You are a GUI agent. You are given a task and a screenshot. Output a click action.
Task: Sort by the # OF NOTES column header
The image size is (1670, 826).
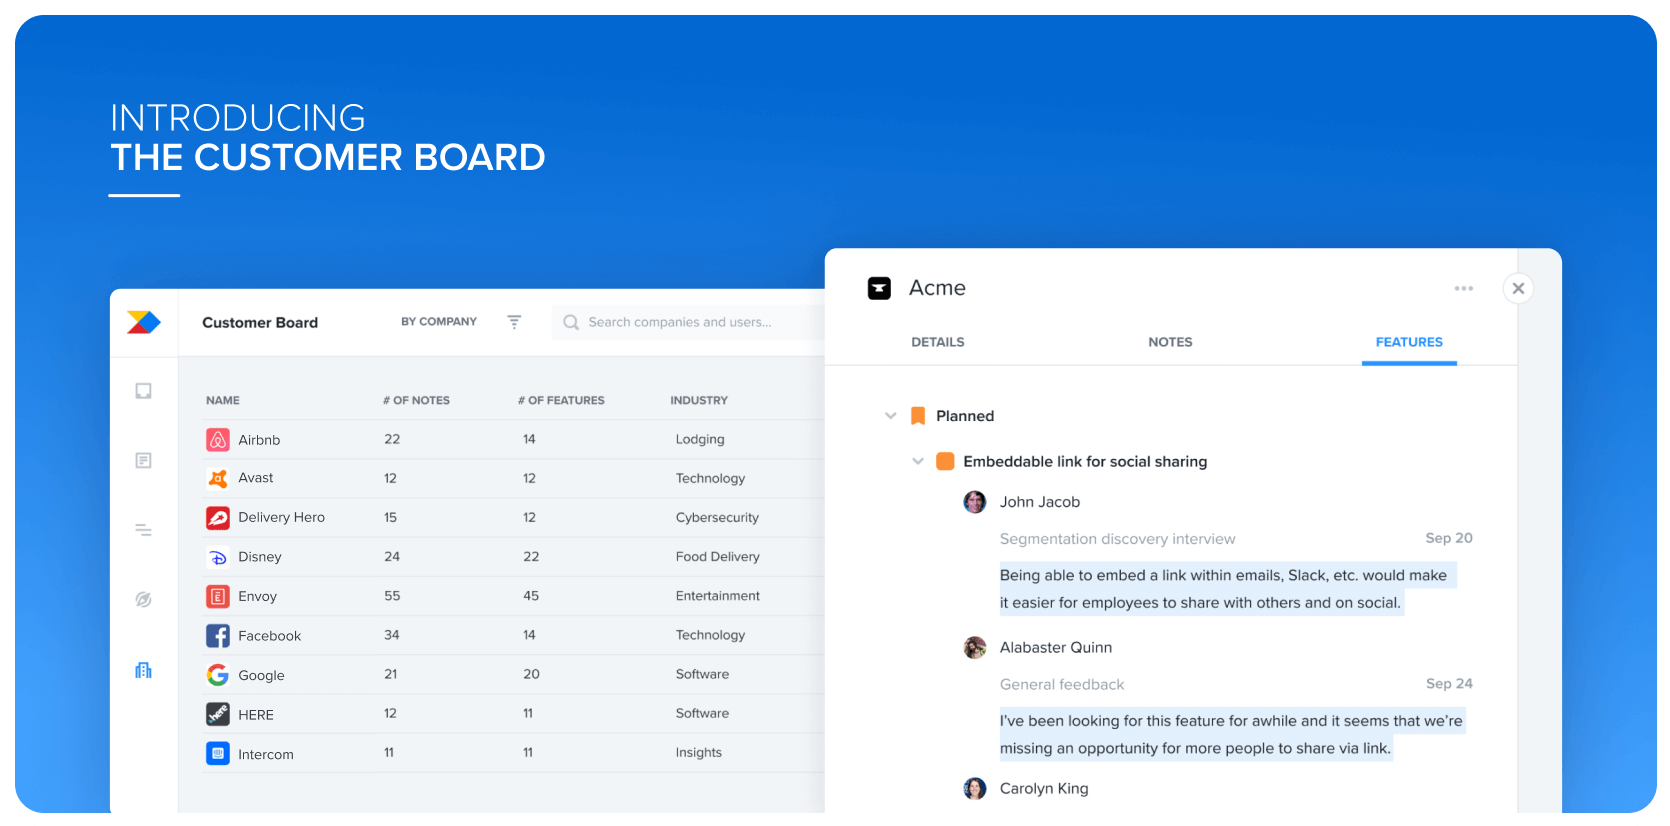pyautogui.click(x=416, y=400)
